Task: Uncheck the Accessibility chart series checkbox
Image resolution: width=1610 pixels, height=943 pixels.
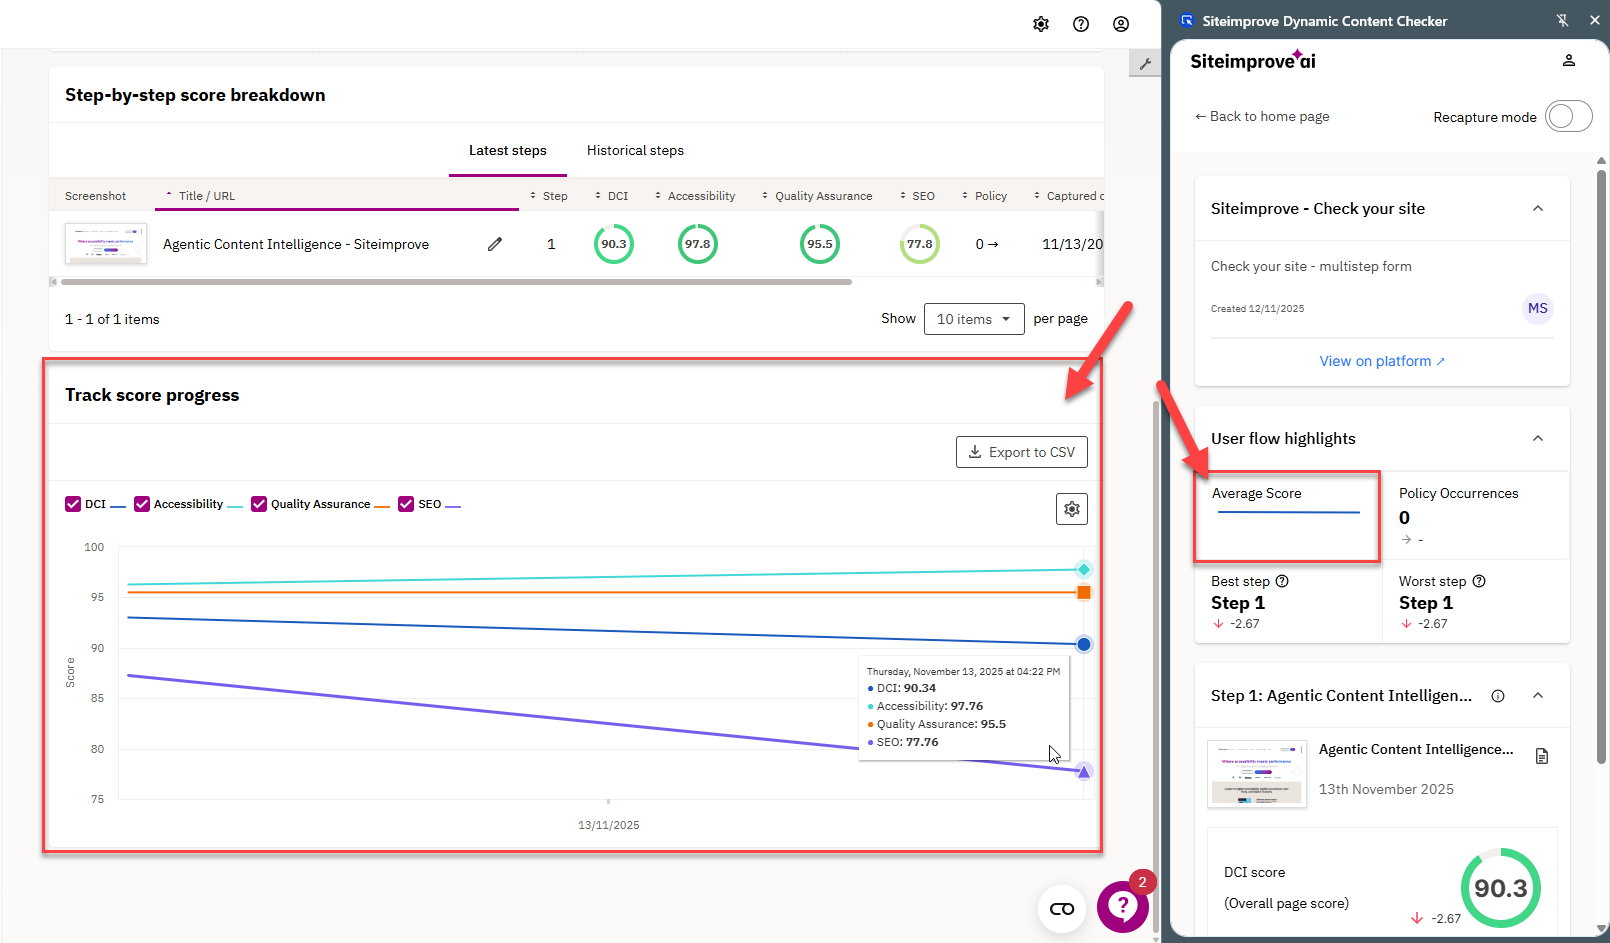Action: (x=142, y=504)
